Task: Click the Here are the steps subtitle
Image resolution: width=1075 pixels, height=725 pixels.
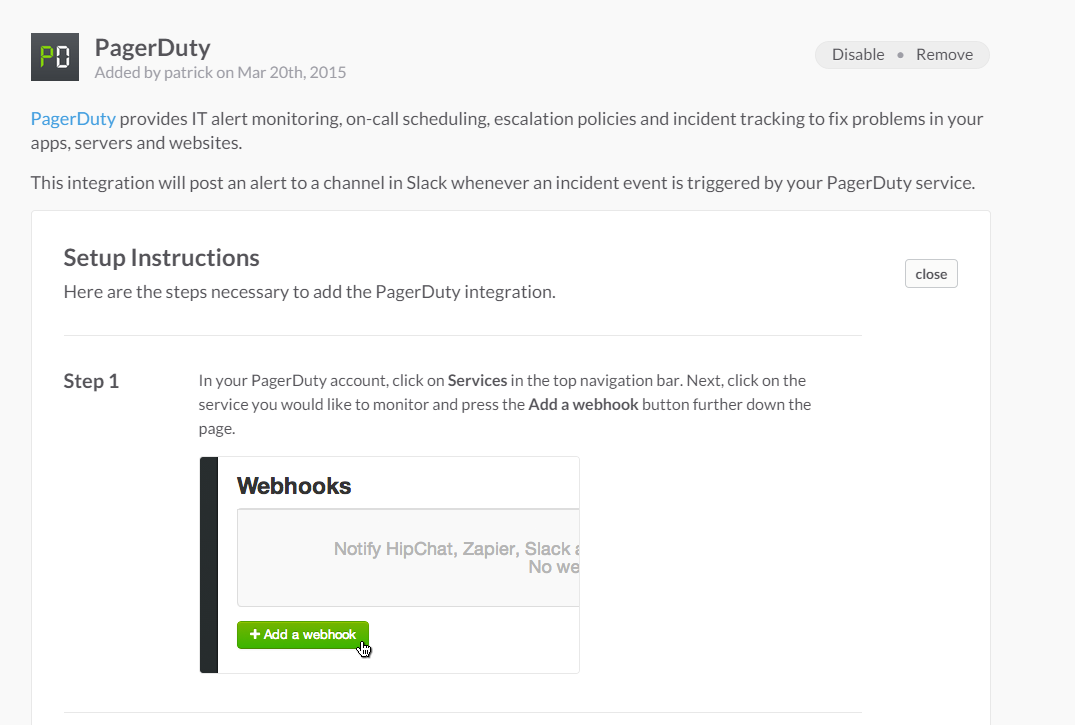Action: pyautogui.click(x=309, y=292)
